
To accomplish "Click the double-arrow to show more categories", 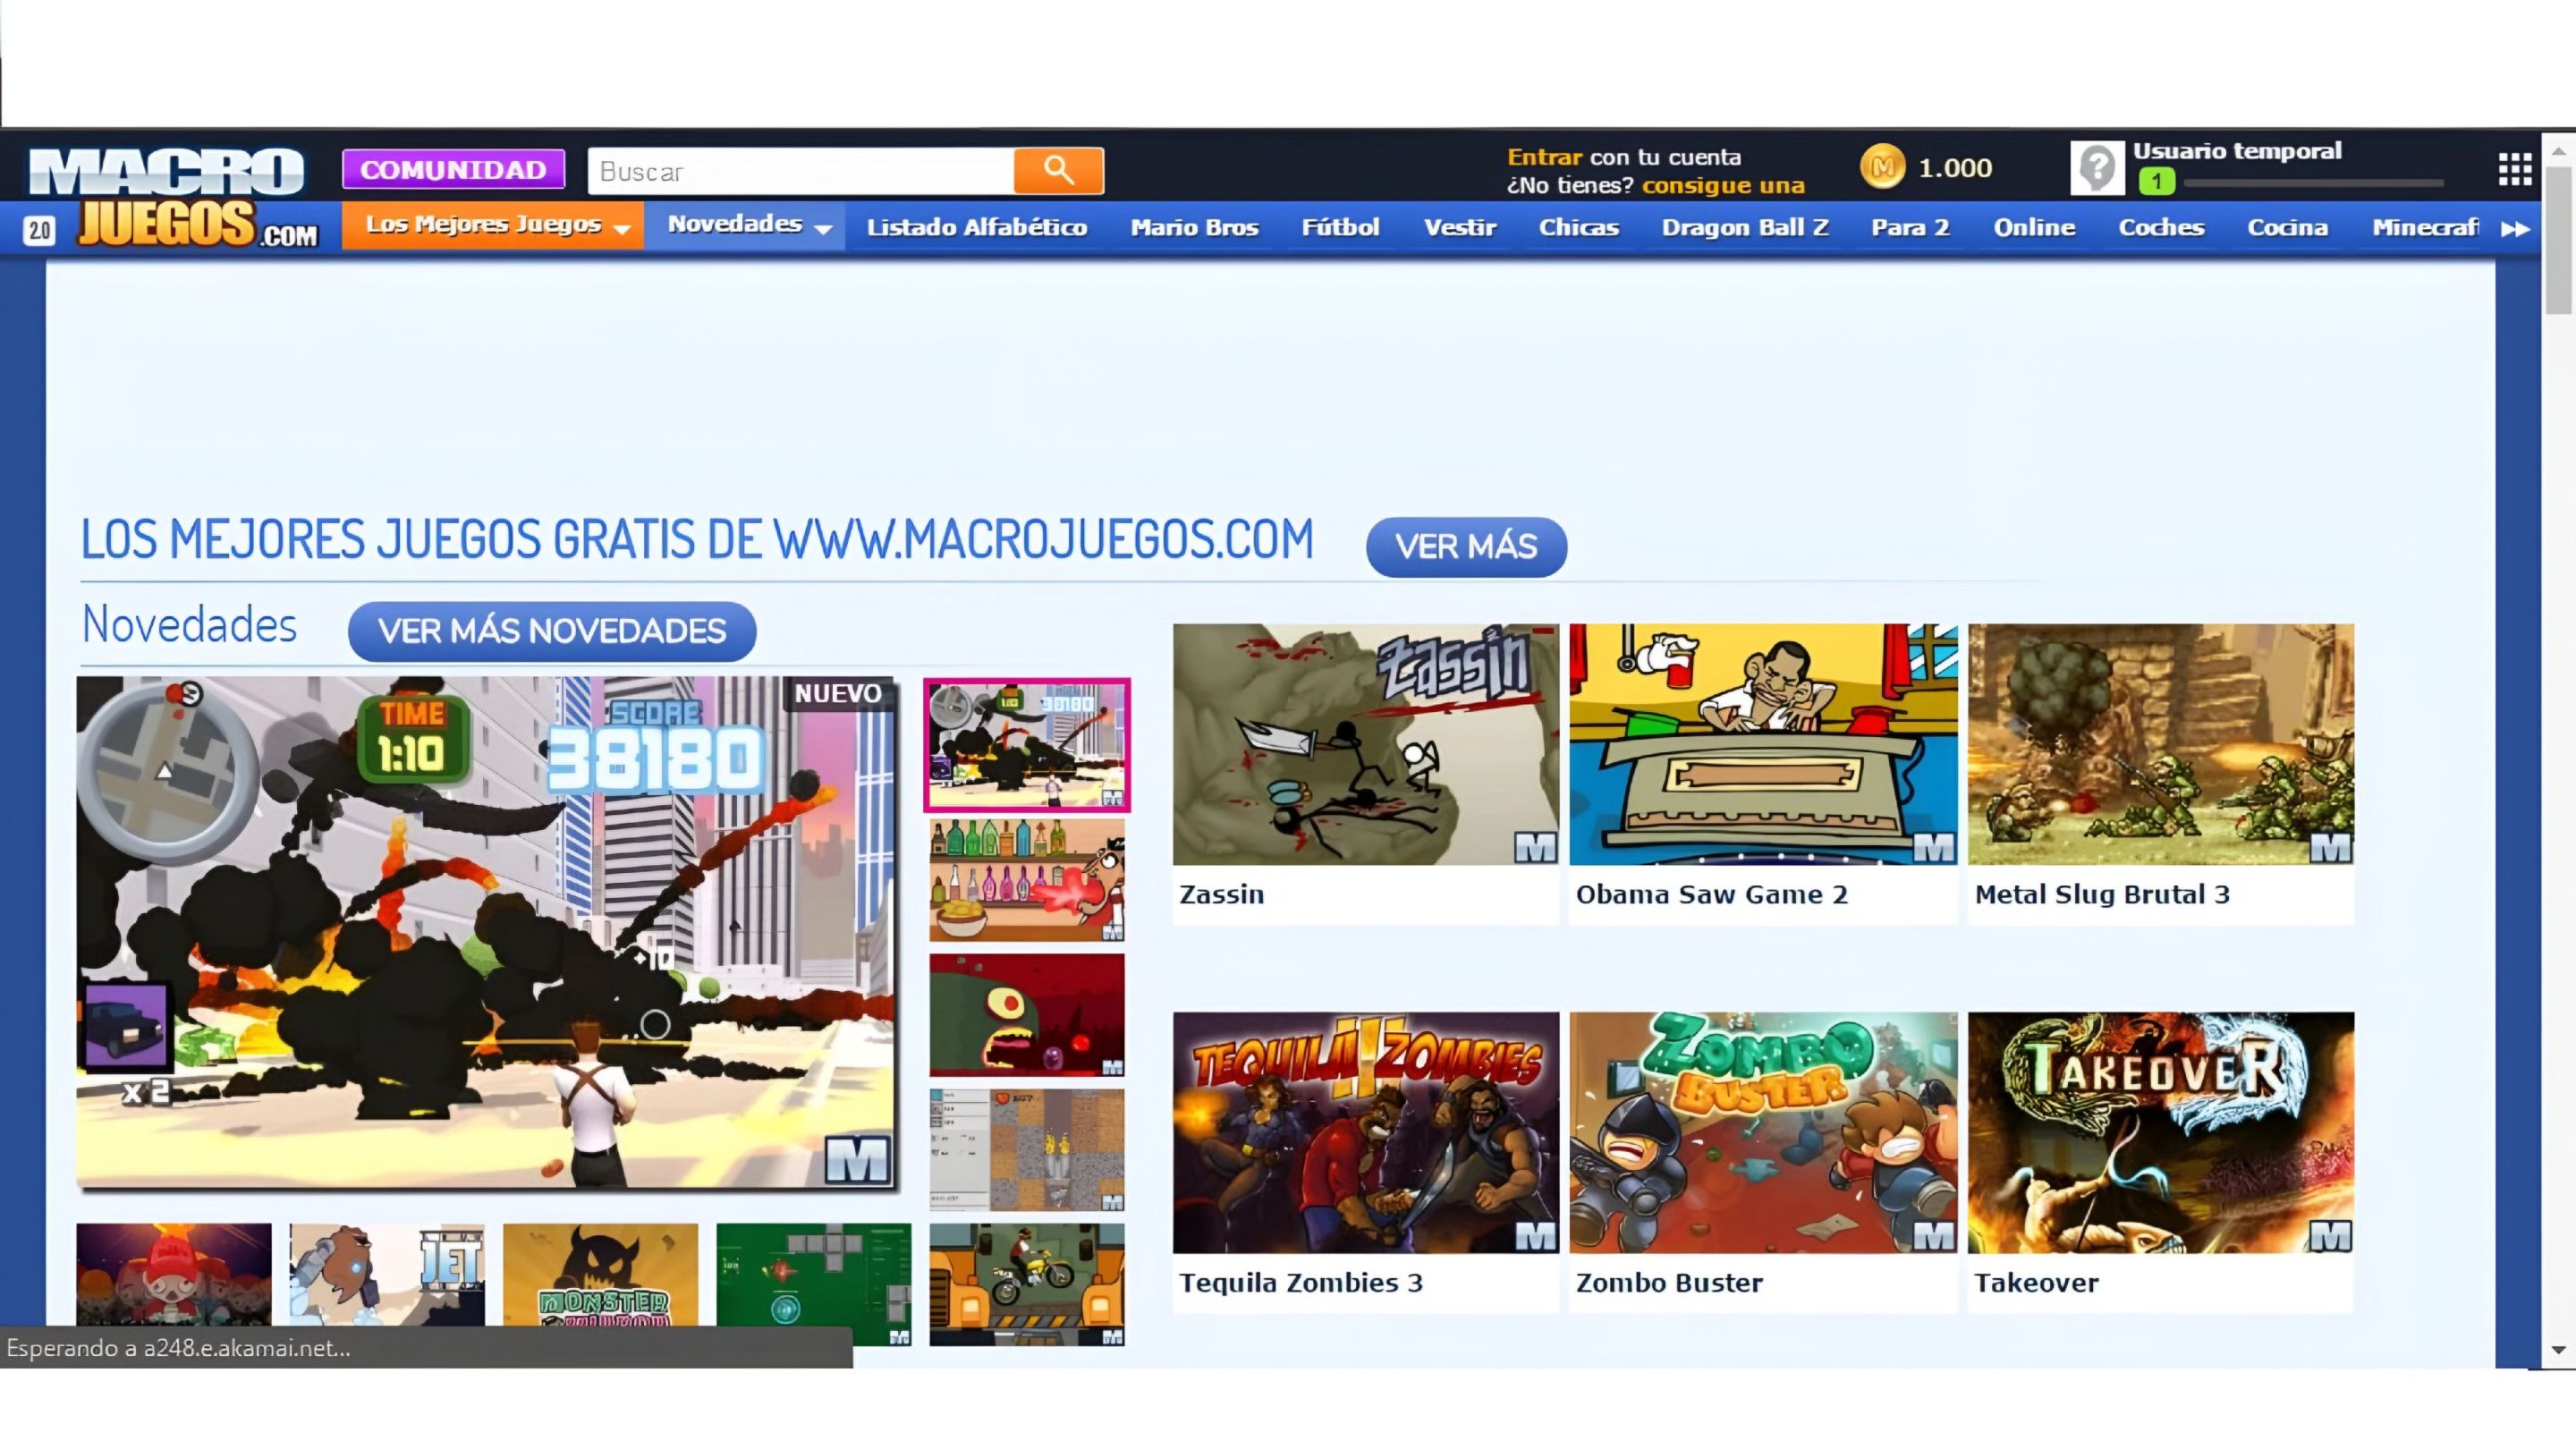I will tap(2515, 229).
